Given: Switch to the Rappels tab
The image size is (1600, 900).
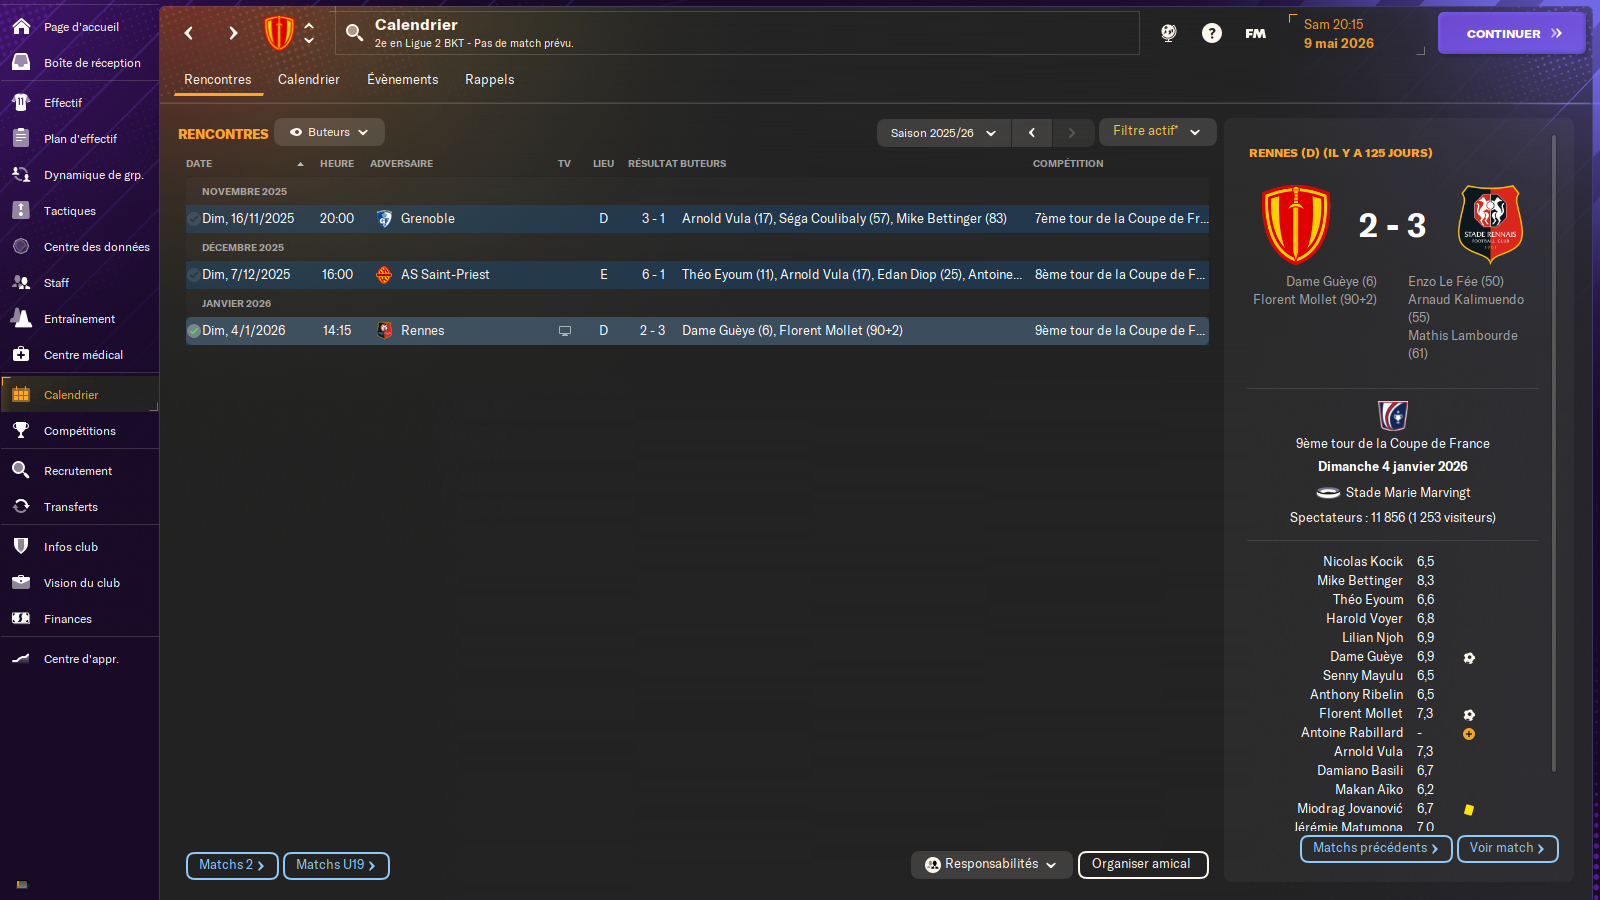Looking at the screenshot, I should (x=489, y=80).
